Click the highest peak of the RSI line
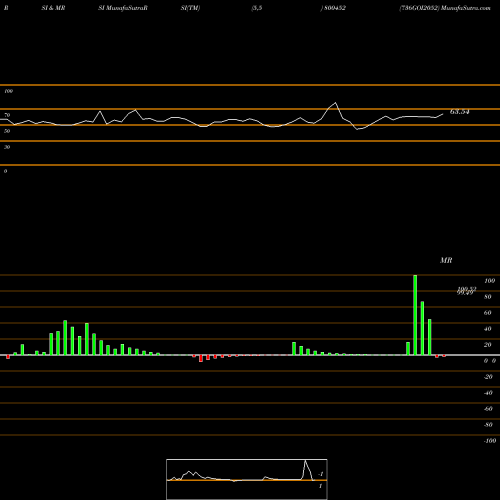Screen dimensions: 500x500 [335, 103]
